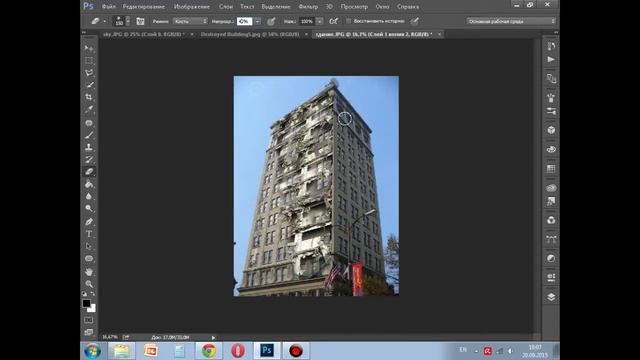Open the Swatches grid panel icon
This screenshot has width=640, height=360.
pos(551,169)
